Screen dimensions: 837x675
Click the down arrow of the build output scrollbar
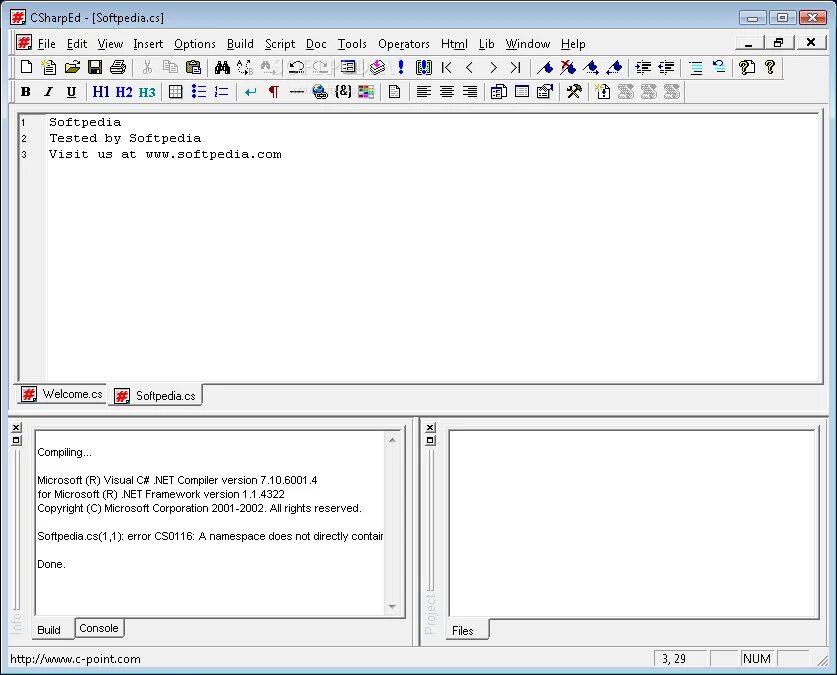[392, 607]
